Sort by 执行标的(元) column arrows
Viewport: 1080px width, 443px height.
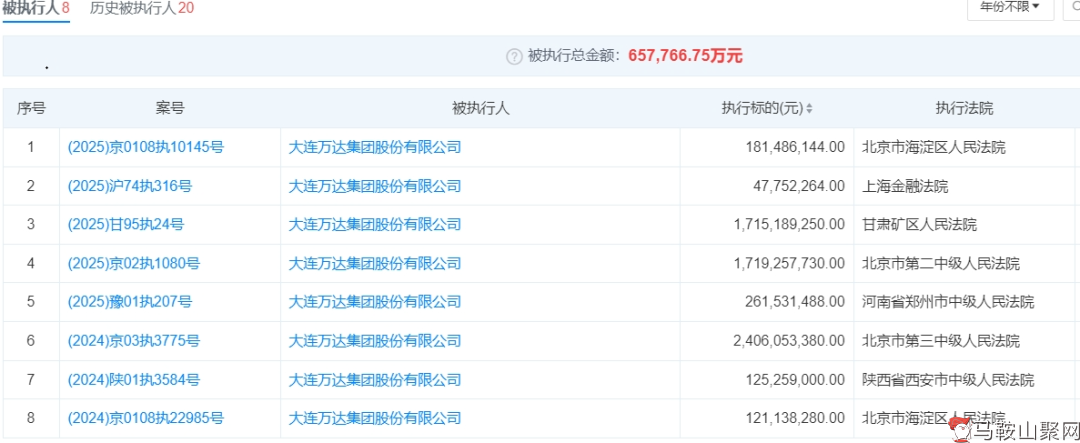[809, 109]
